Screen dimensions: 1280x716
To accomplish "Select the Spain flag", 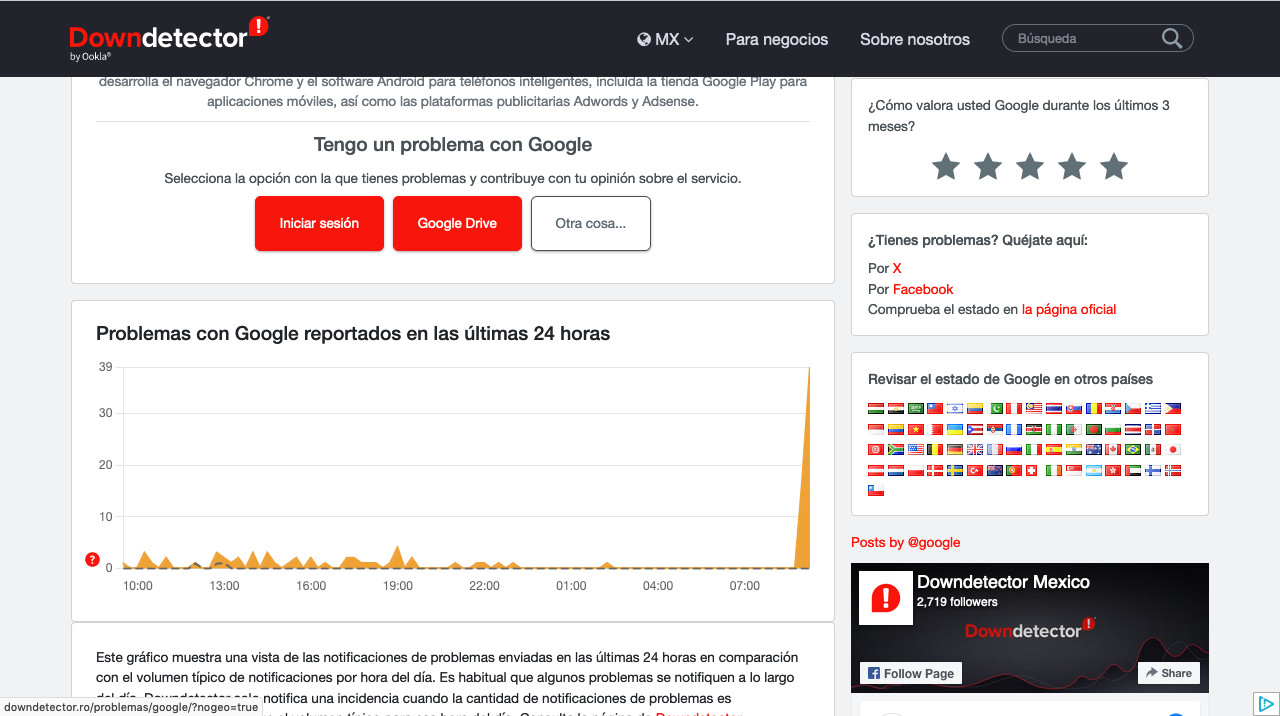I will (1054, 449).
